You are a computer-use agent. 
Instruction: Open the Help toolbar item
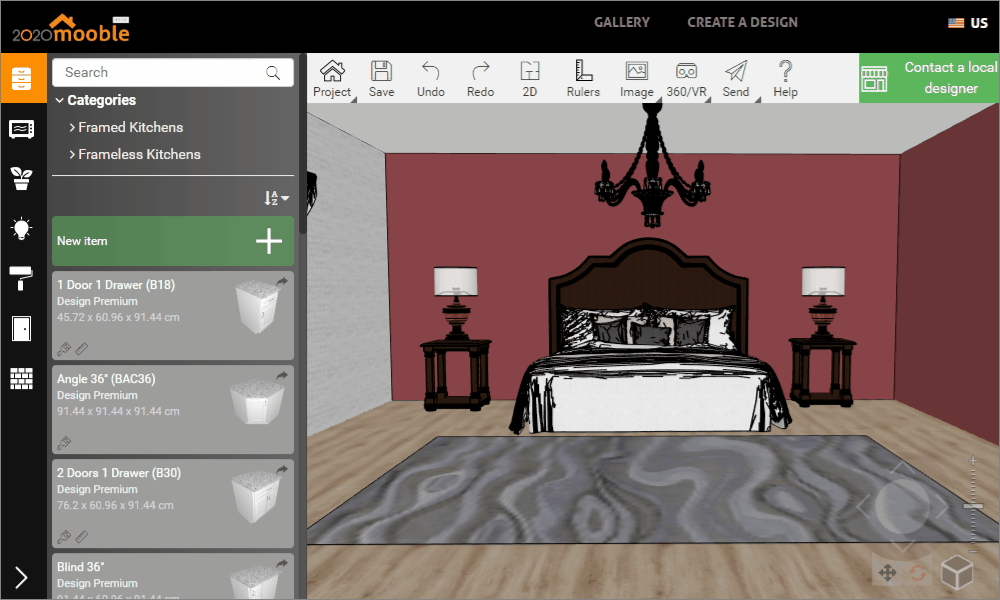pyautogui.click(x=786, y=78)
